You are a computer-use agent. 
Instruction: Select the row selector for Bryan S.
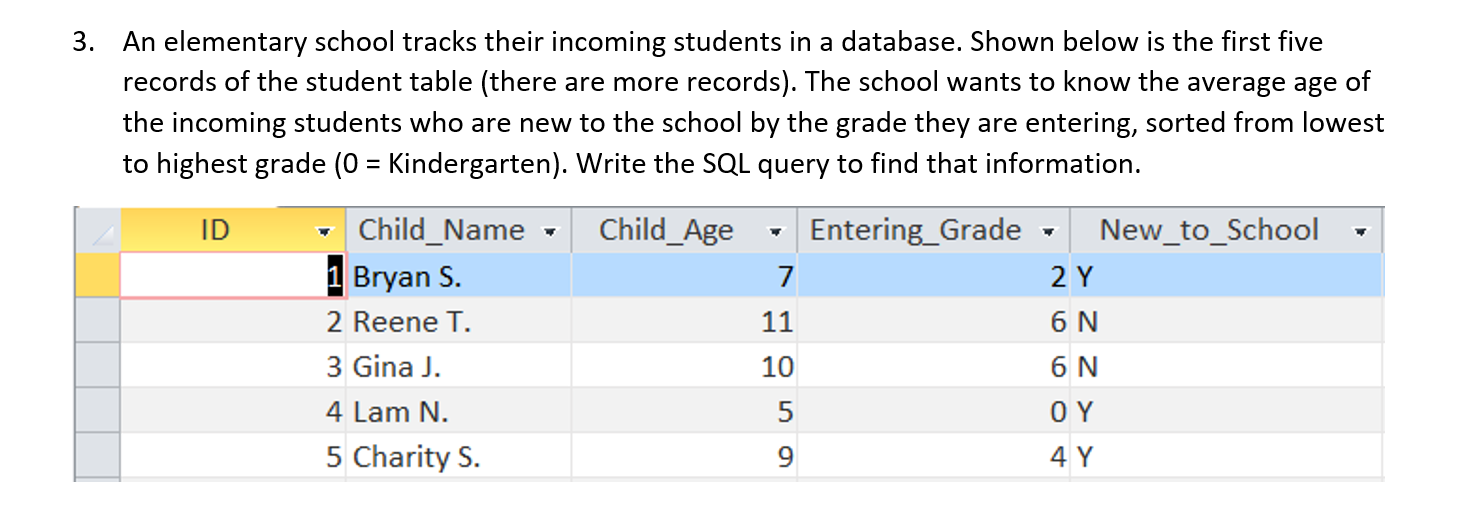point(97,275)
